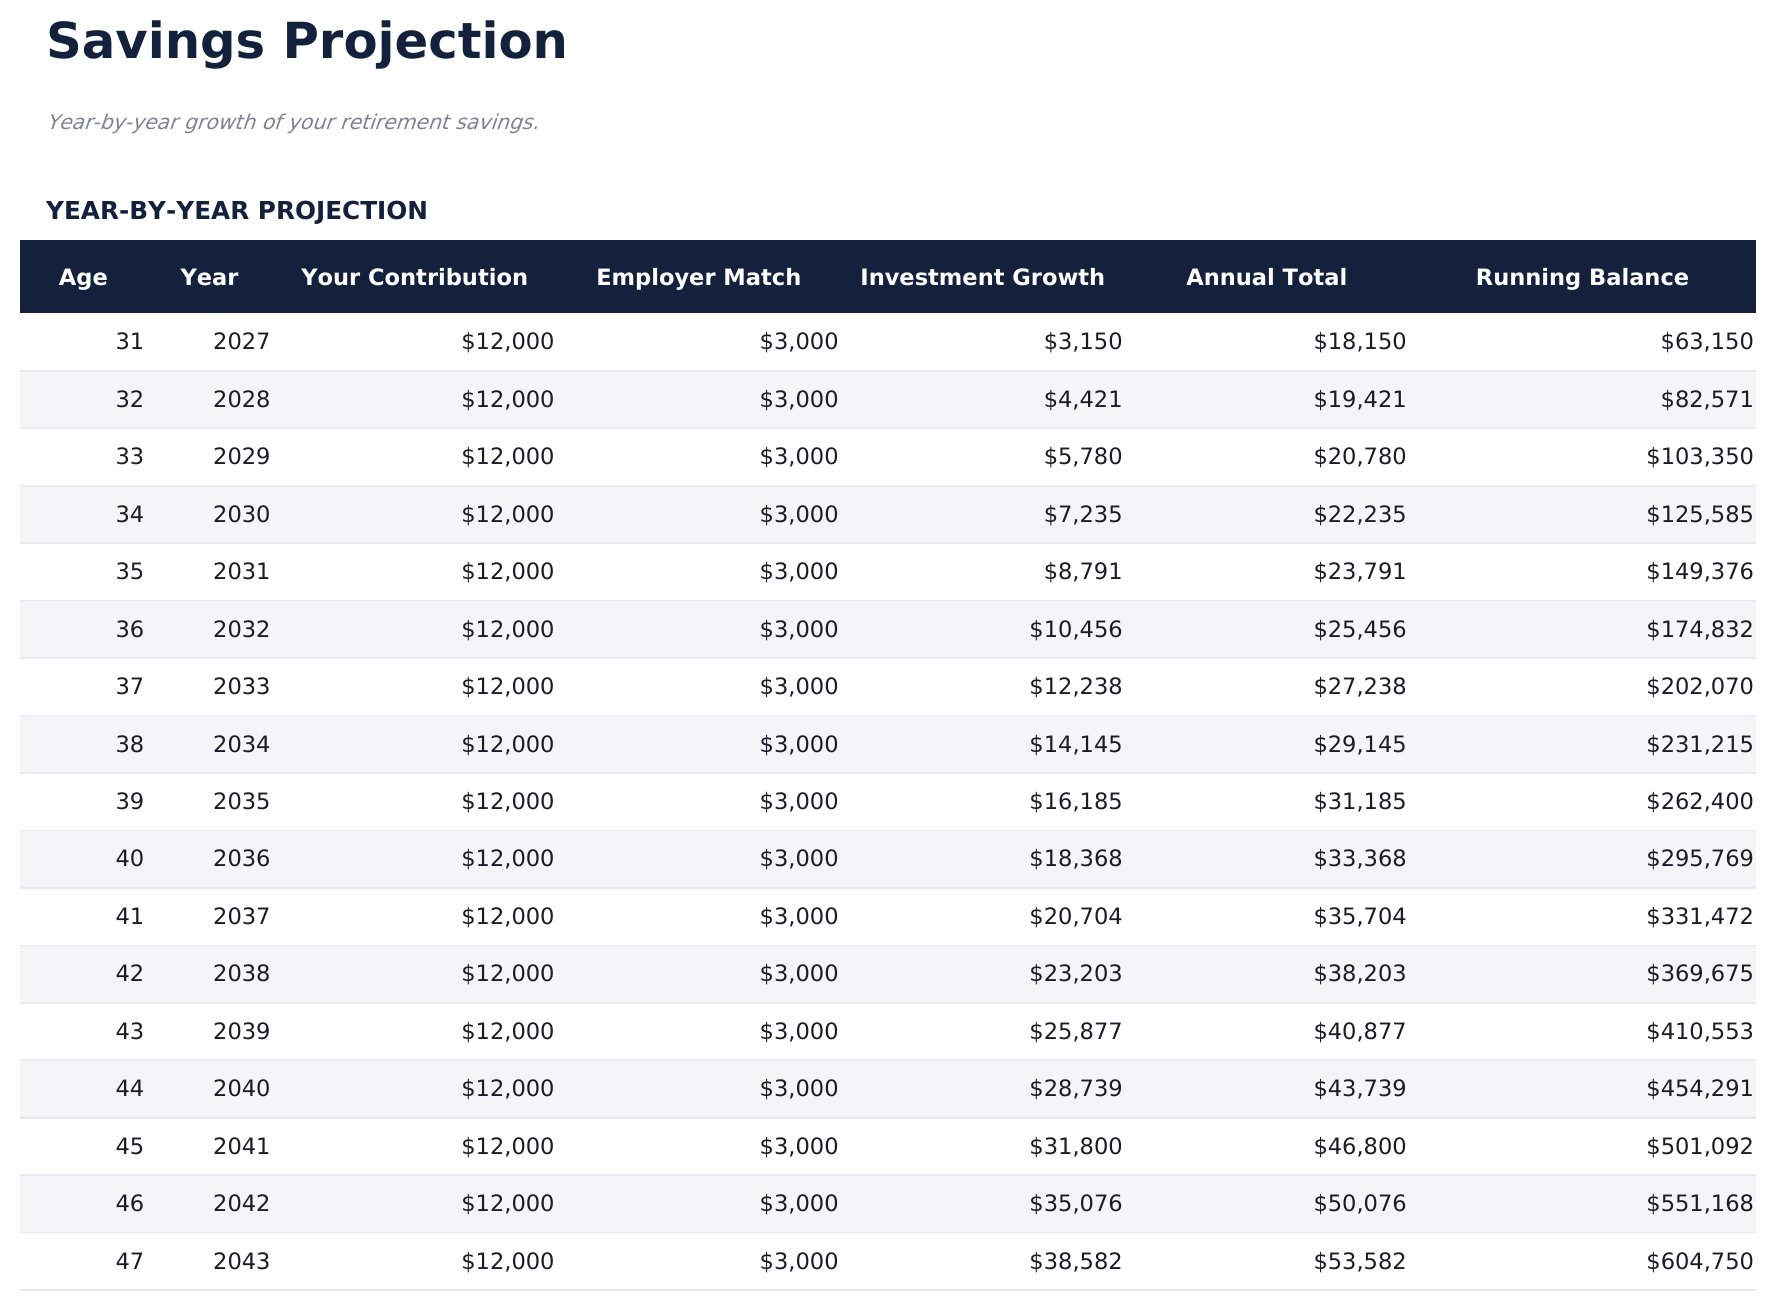Click the $46,800 annual total cell
The image size is (1776, 1311).
pos(1359,1147)
